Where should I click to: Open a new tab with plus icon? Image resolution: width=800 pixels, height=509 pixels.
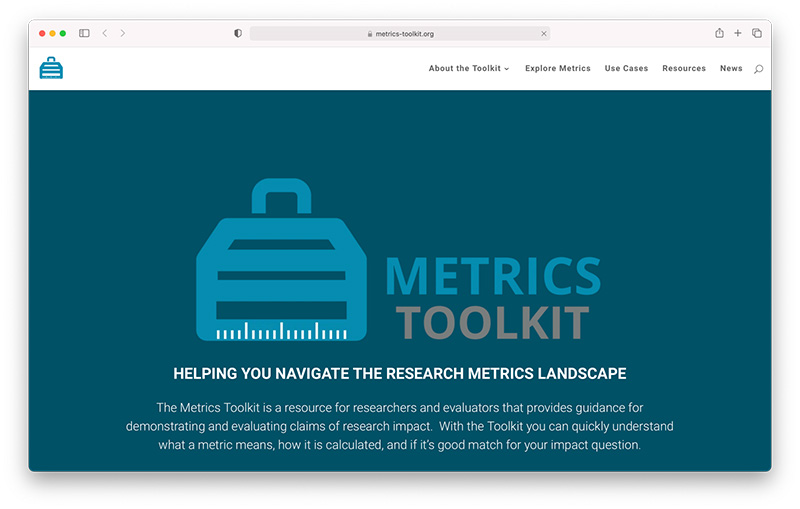click(x=738, y=33)
